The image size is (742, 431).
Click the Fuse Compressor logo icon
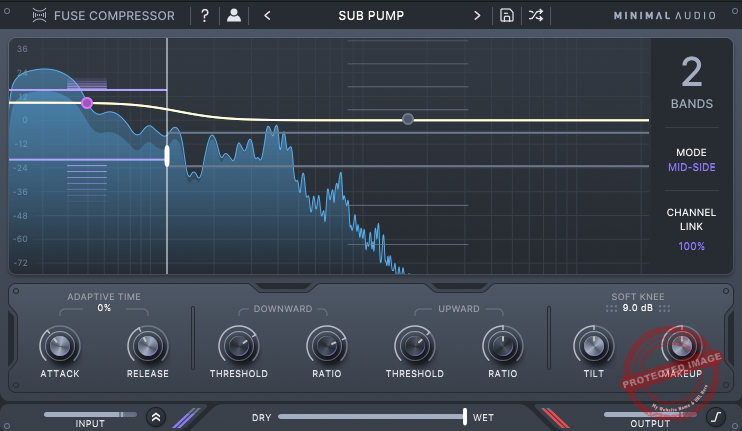[x=39, y=16]
